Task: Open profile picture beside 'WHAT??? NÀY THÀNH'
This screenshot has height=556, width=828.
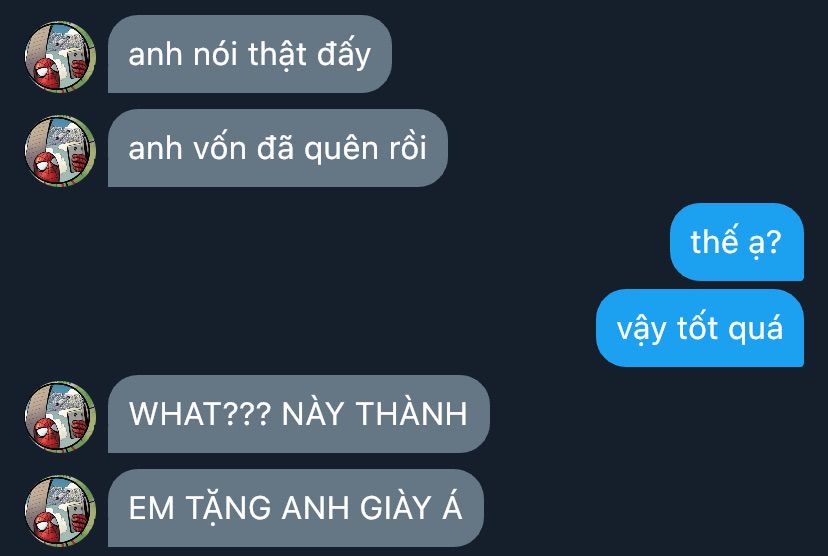Action: [60, 417]
